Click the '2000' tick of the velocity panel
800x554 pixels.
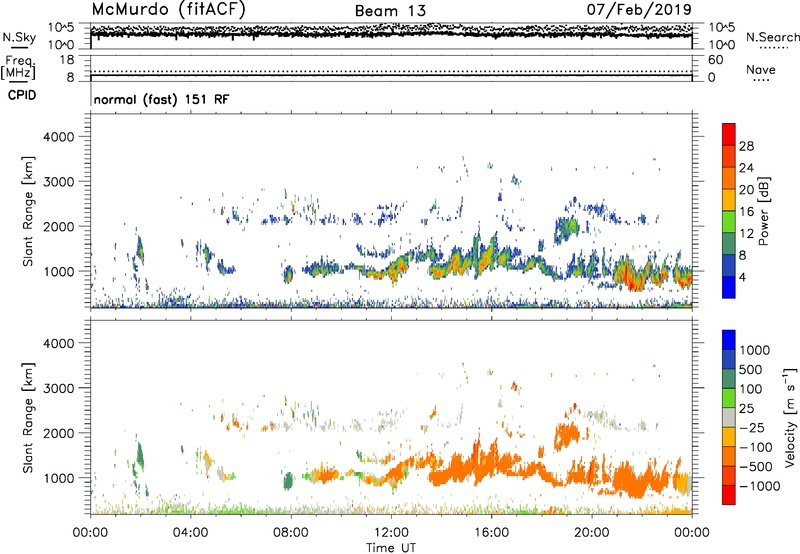[x=59, y=433]
